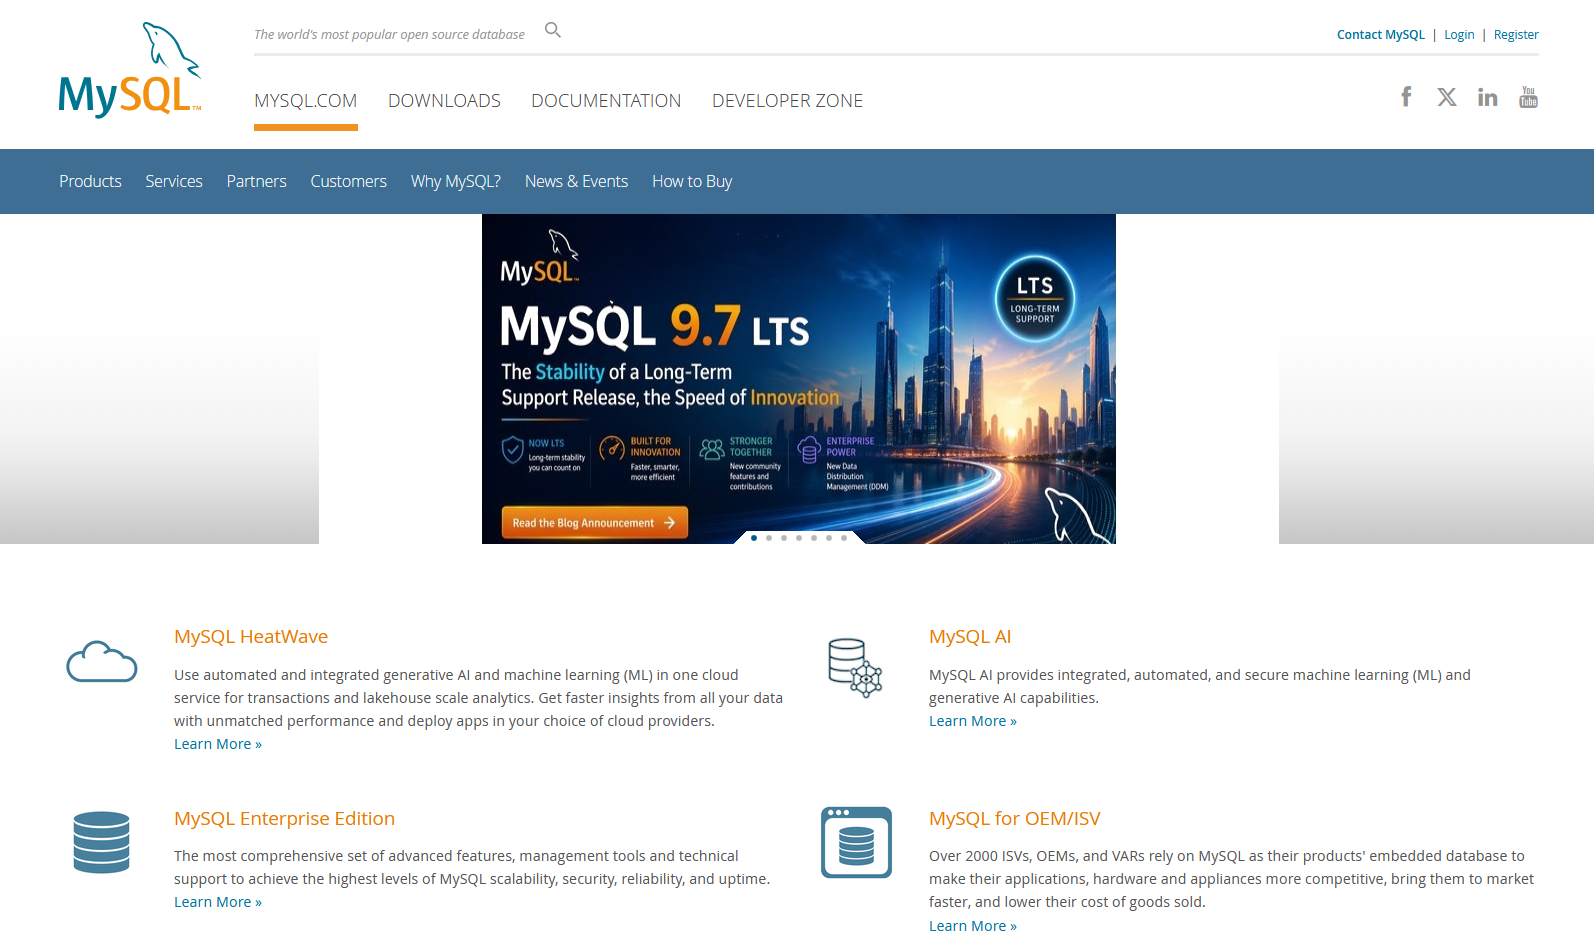Click the text "Use automated and integrated generative AI"
Screen dimensions: 1594x935
coord(322,675)
